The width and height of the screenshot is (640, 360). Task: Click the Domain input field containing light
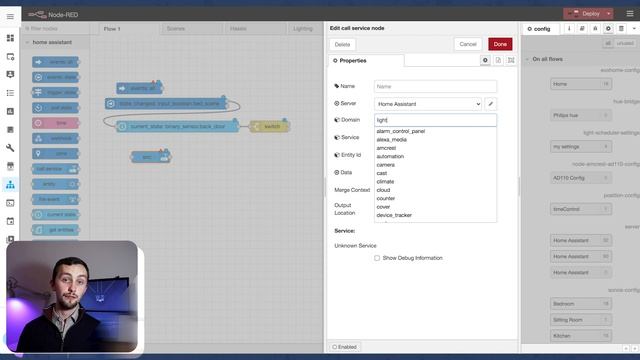(x=436, y=120)
